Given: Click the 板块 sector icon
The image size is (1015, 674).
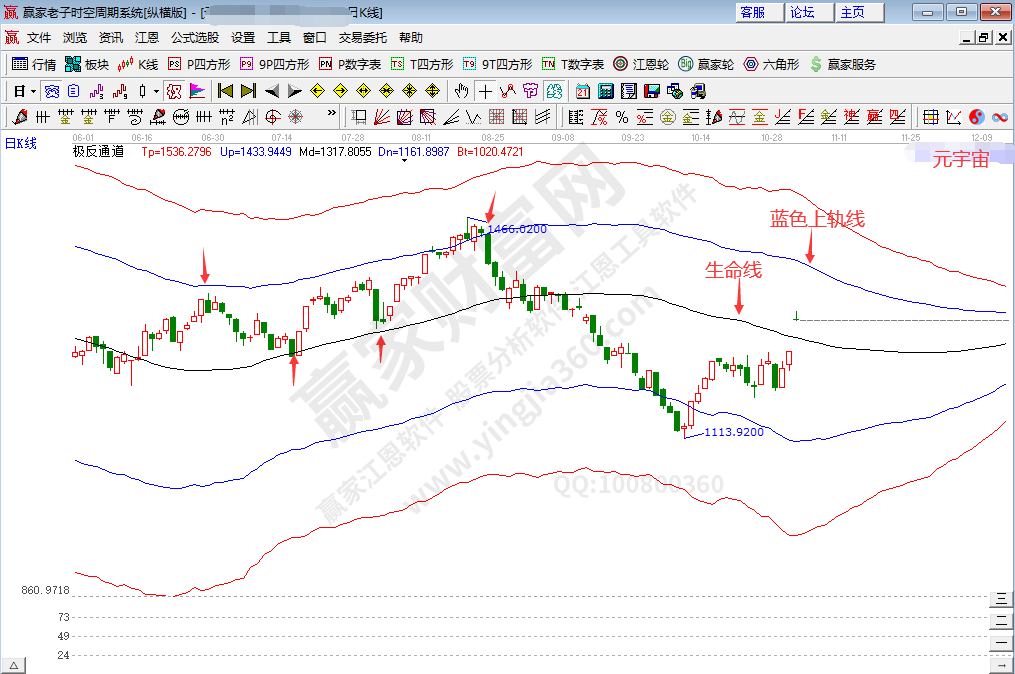Looking at the screenshot, I should coord(86,64).
